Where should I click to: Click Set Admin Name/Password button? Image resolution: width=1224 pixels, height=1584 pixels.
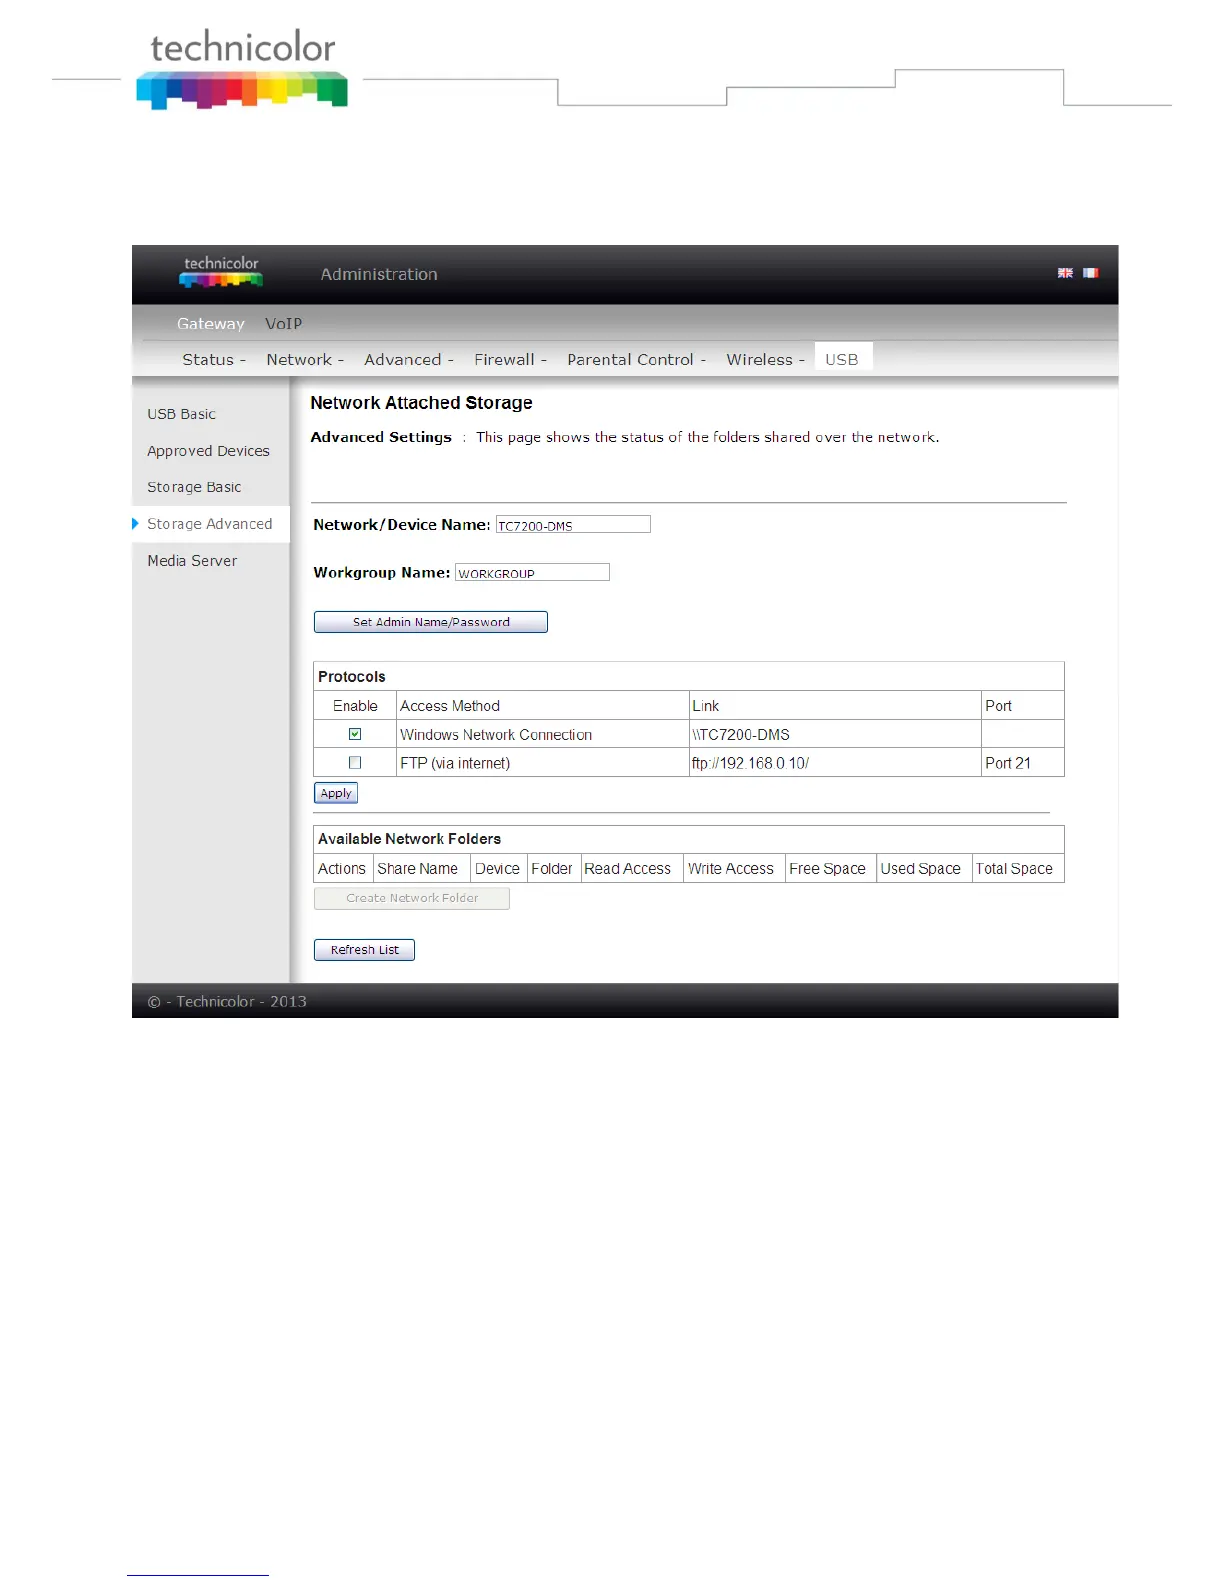[431, 622]
